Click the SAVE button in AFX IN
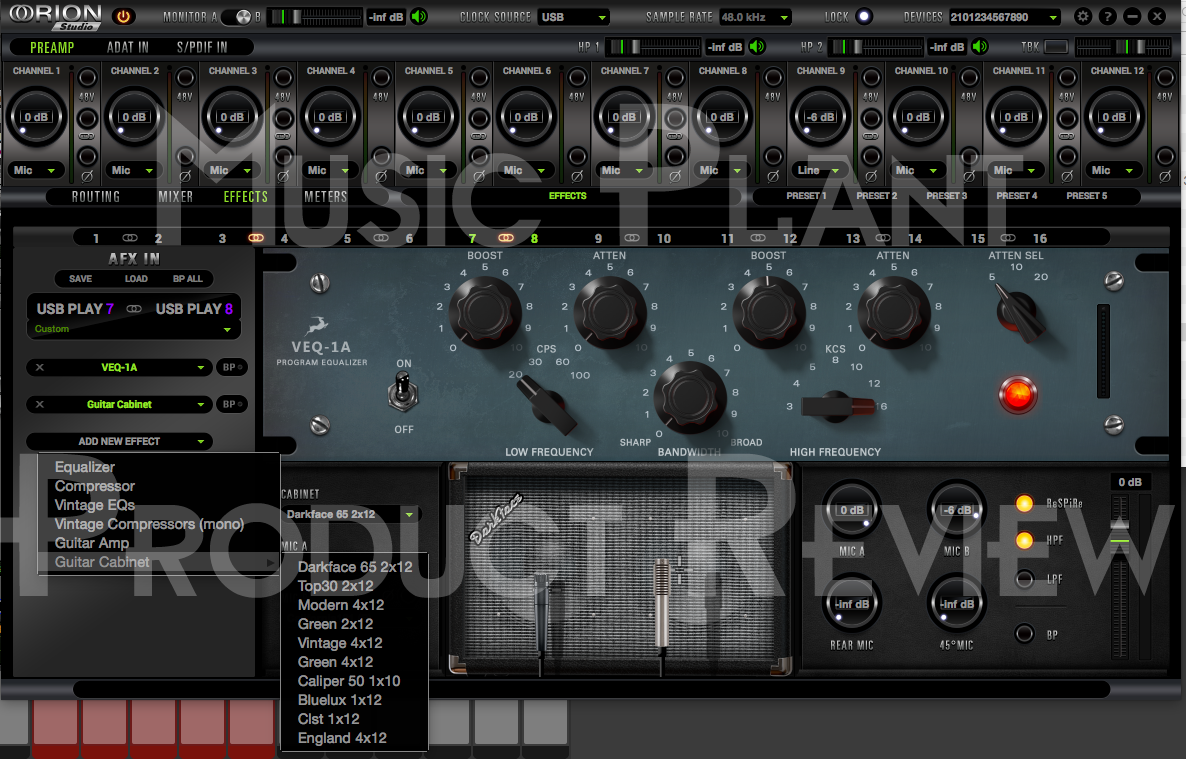 81,279
